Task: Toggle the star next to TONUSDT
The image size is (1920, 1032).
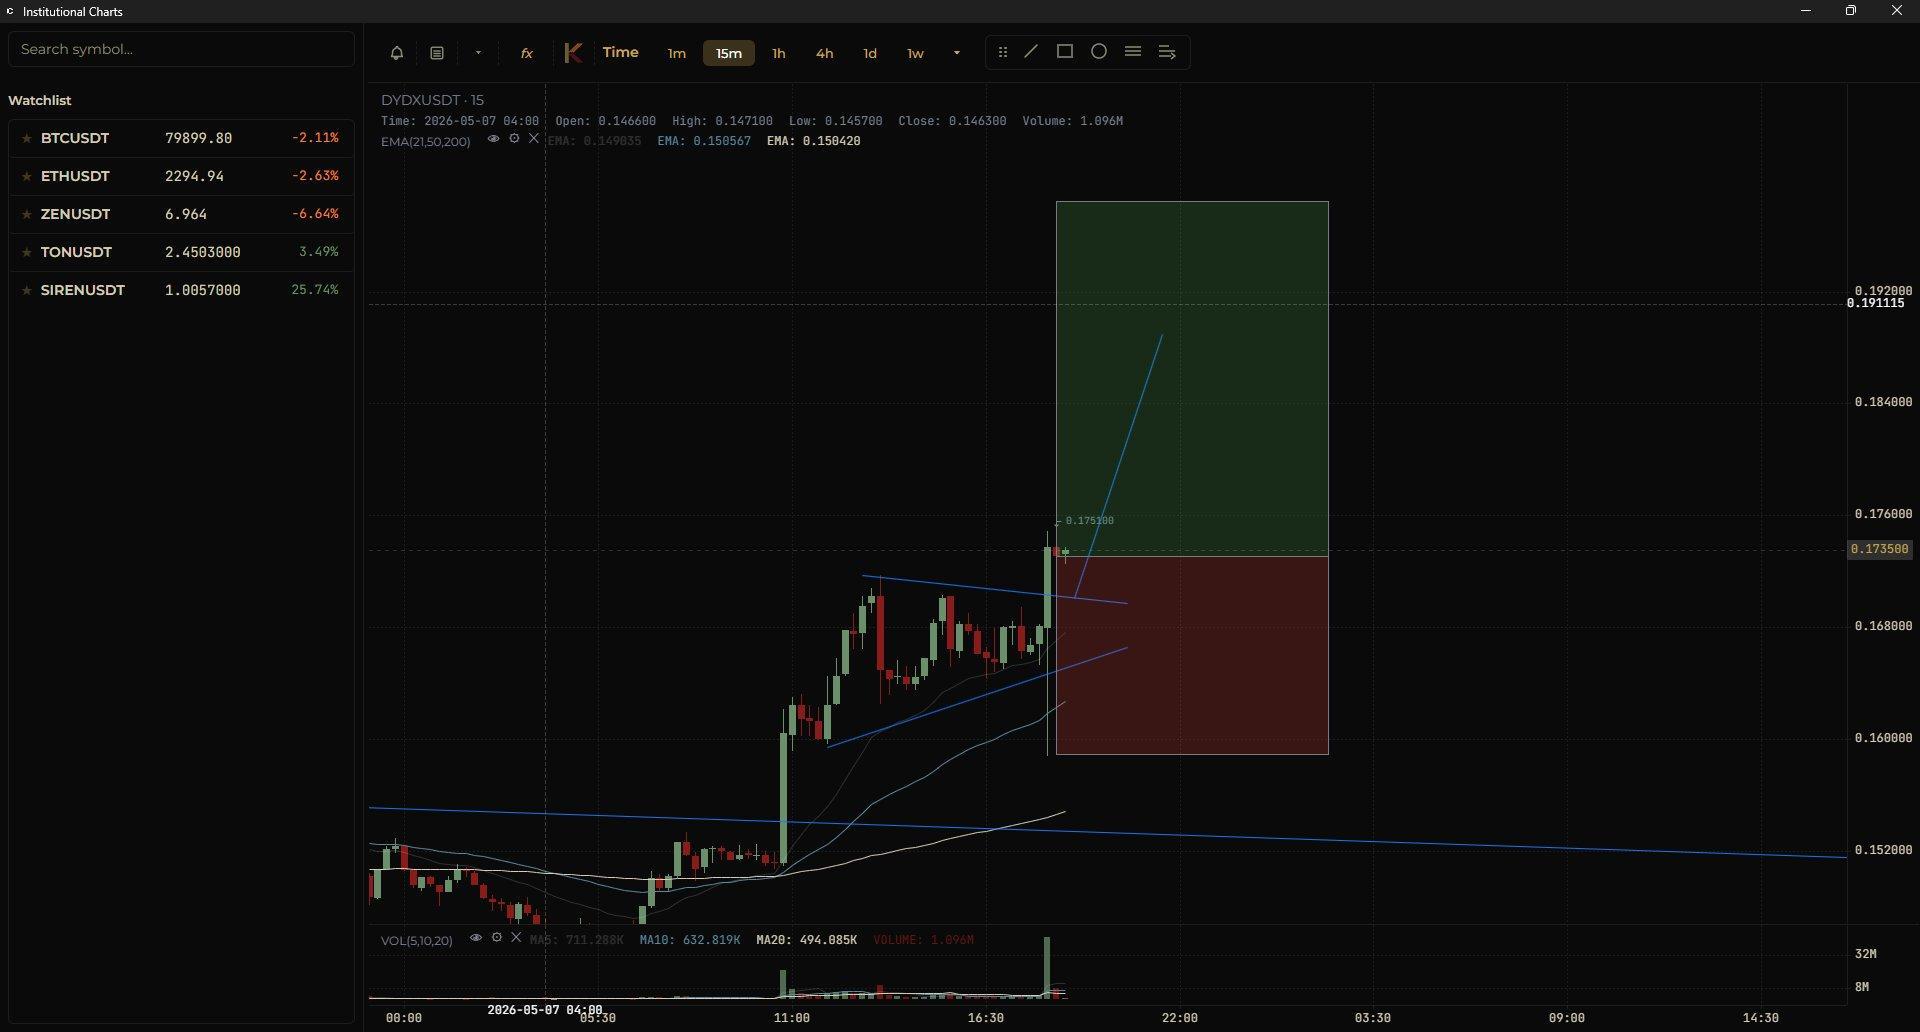Action: [27, 252]
